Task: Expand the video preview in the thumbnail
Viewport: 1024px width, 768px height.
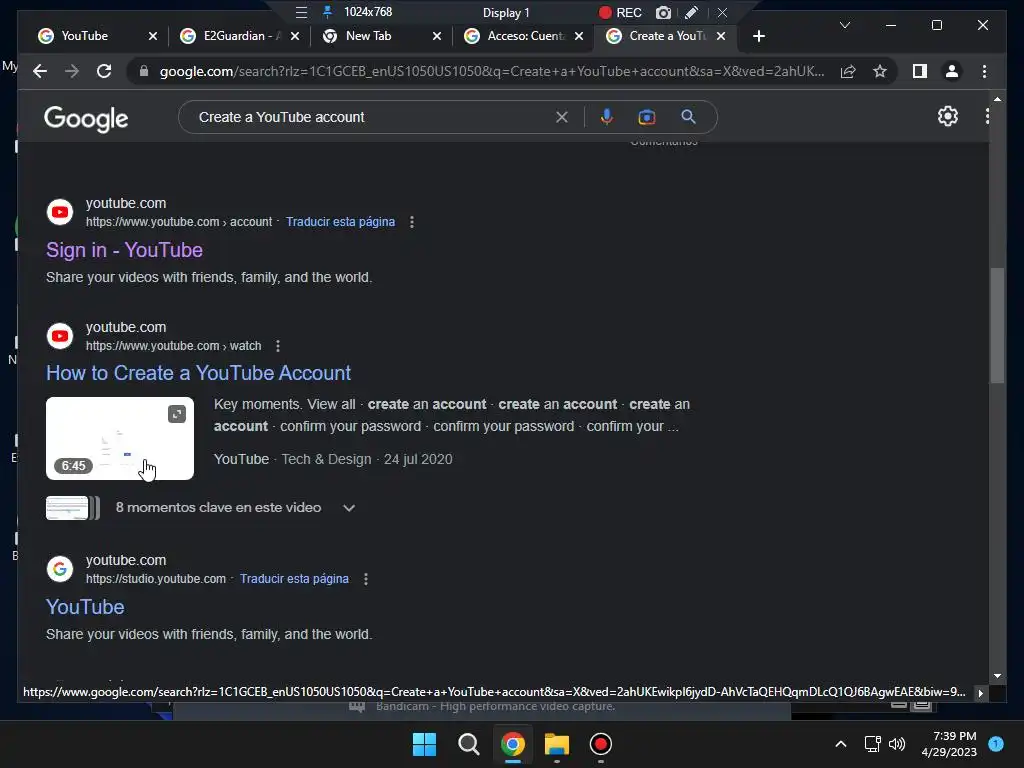Action: point(177,414)
